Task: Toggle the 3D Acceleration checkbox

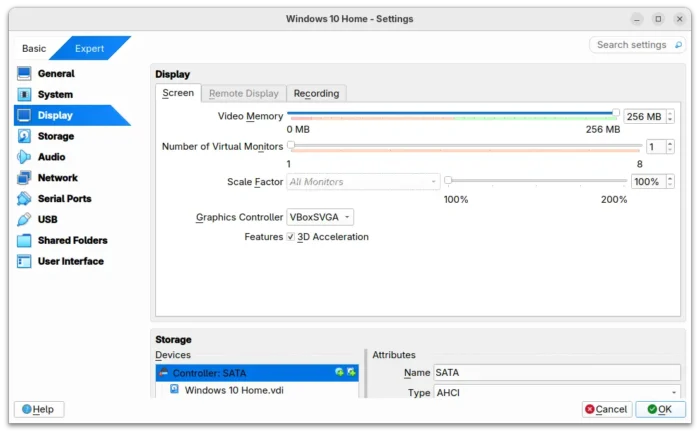Action: (291, 237)
